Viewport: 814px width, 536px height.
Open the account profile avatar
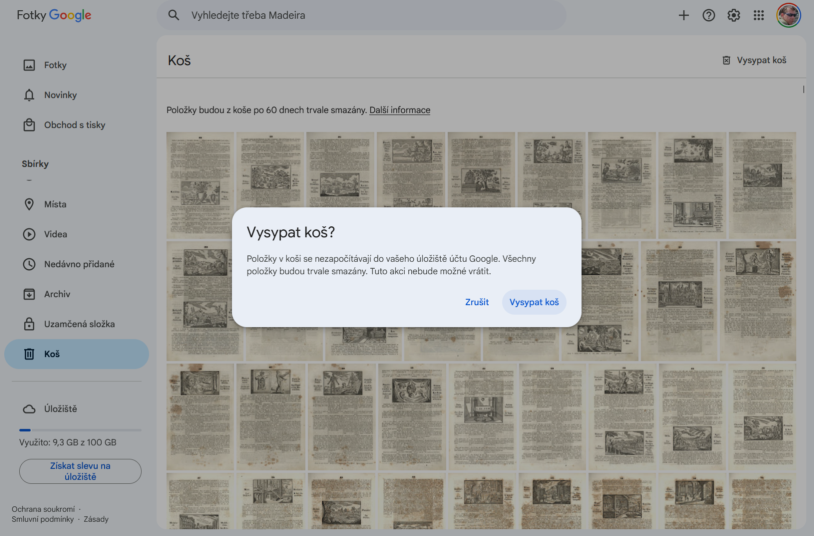[788, 15]
